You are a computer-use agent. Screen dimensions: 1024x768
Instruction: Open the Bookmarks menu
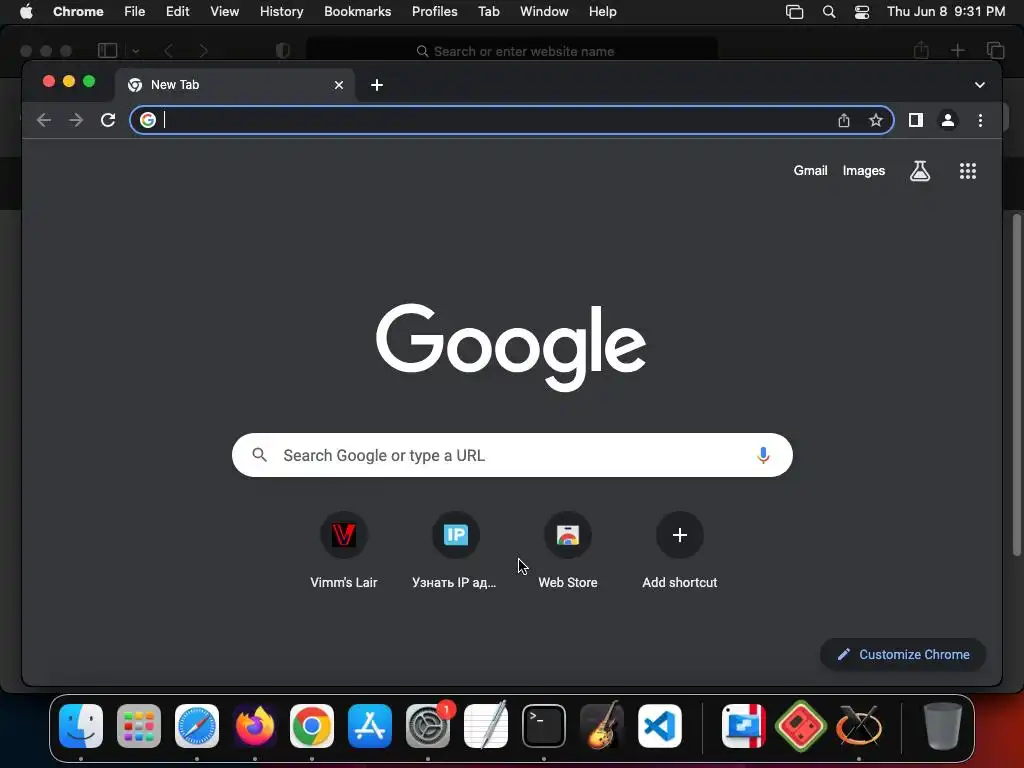pos(357,12)
